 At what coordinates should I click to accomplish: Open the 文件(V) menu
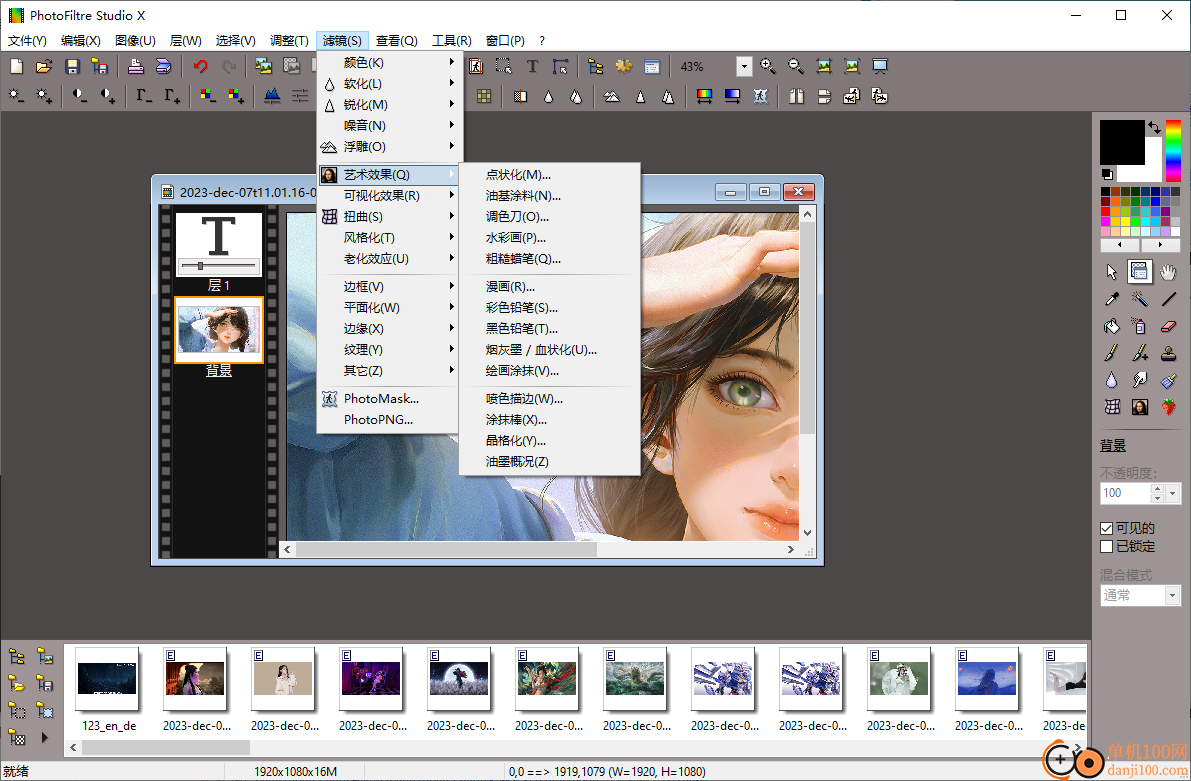[x=27, y=40]
